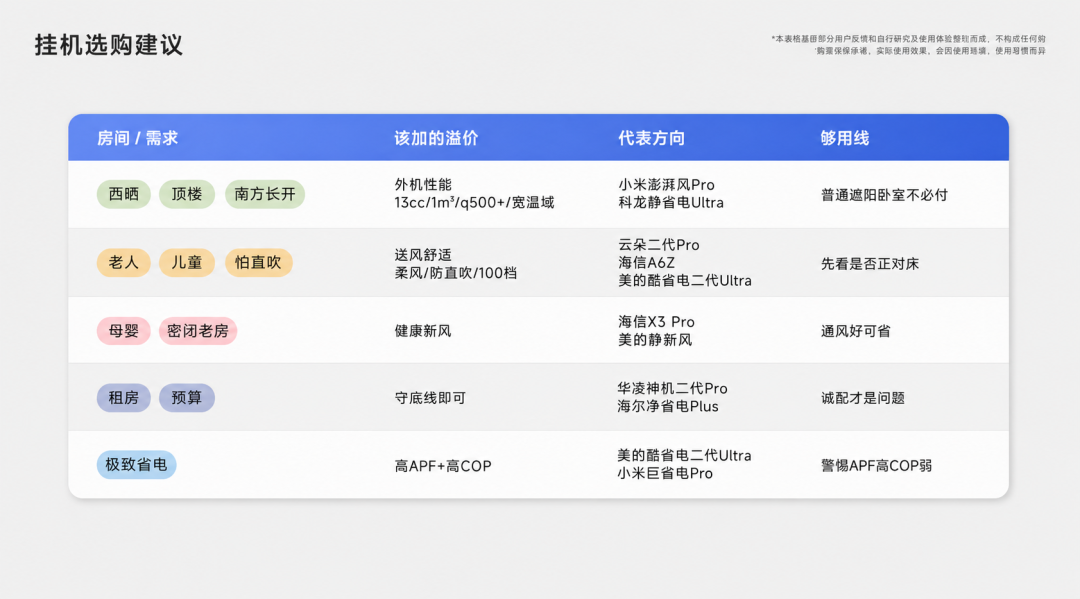Image resolution: width=1080 pixels, height=599 pixels.
Task: Click the 南方长开 tag
Action: pyautogui.click(x=264, y=194)
